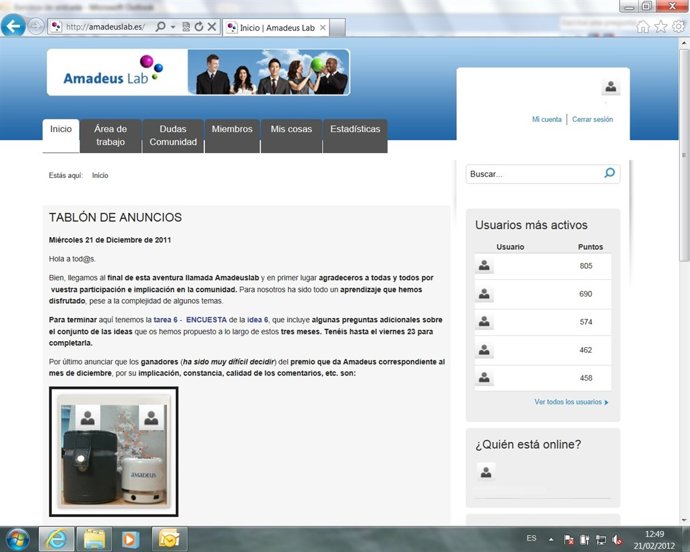
Task: Open the Miembros tab
Action: coord(232,129)
